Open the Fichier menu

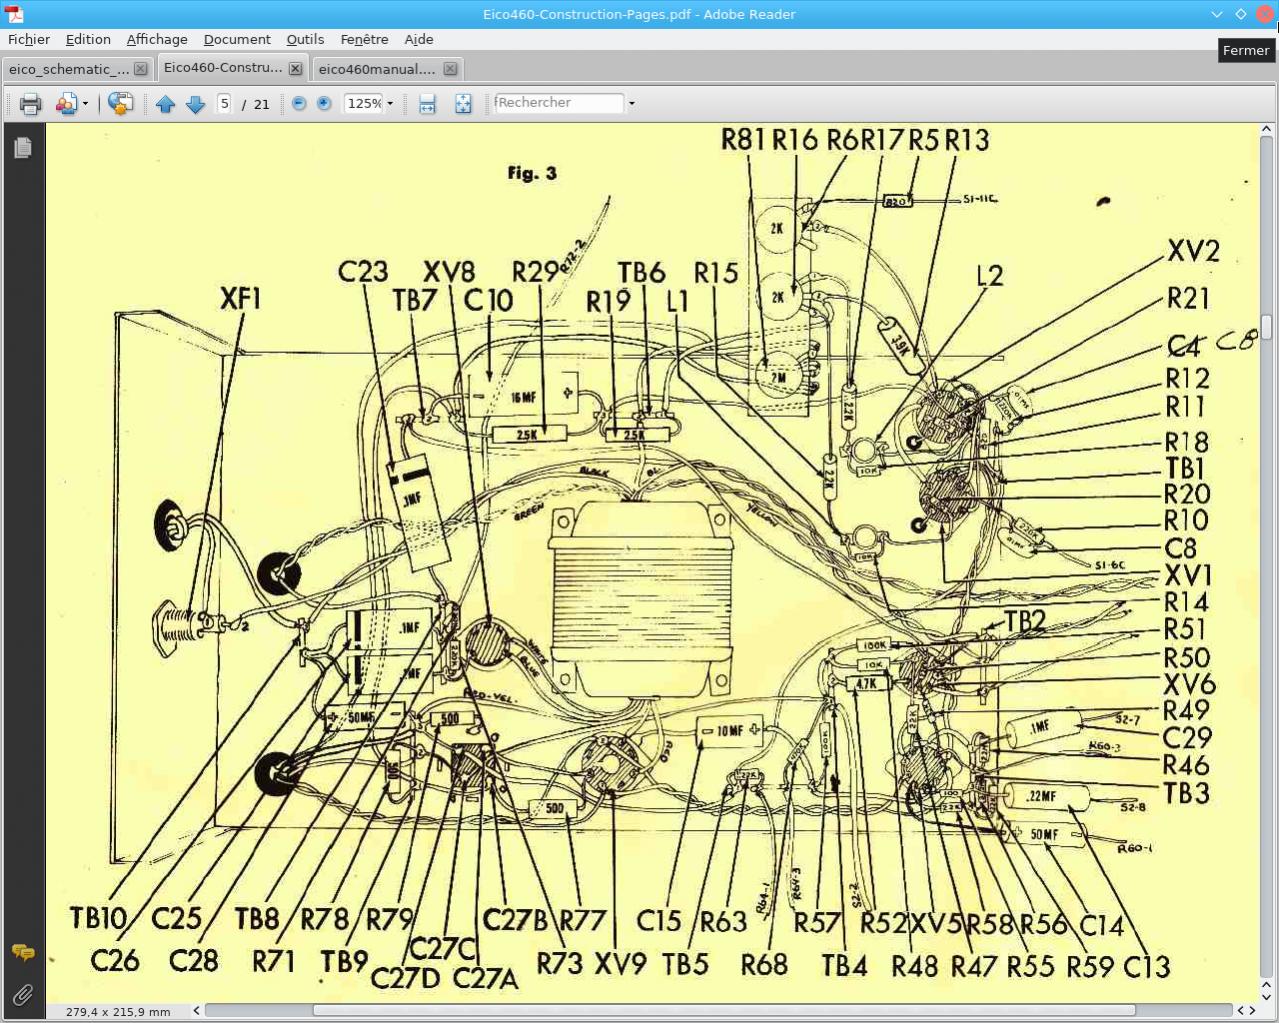(x=29, y=39)
